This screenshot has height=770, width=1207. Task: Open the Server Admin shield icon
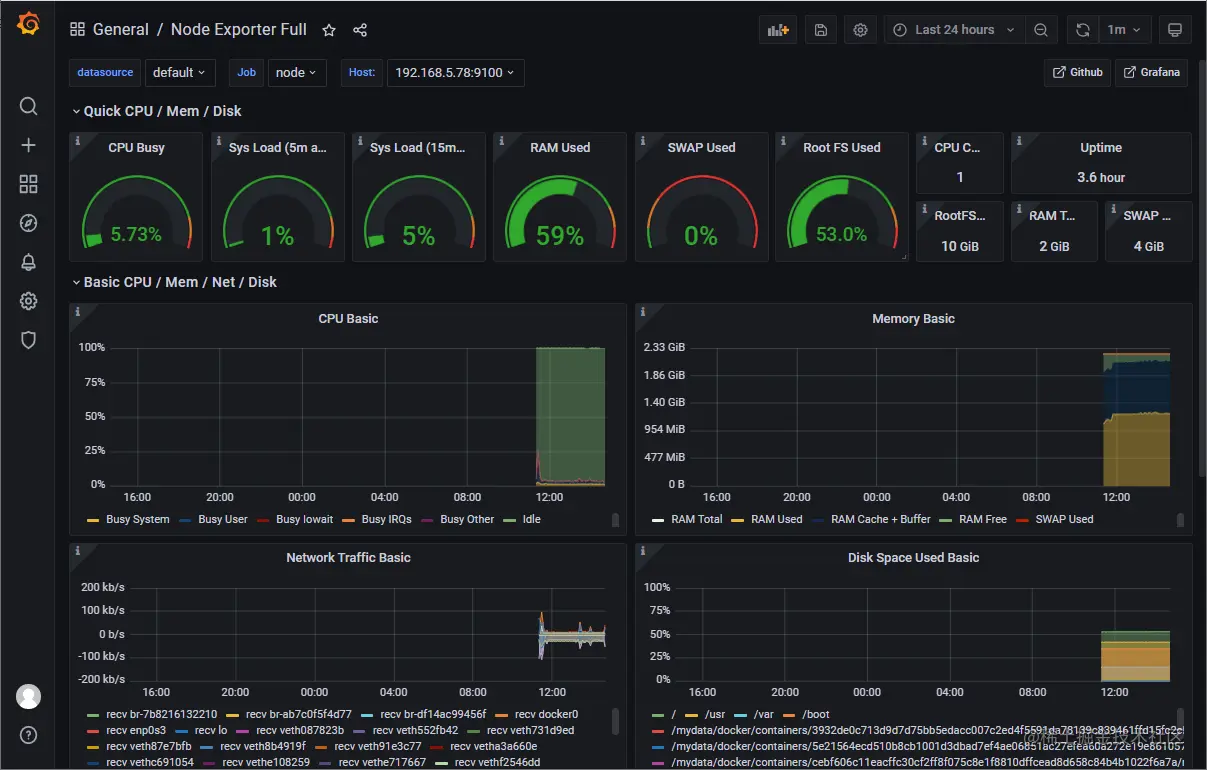pos(28,340)
